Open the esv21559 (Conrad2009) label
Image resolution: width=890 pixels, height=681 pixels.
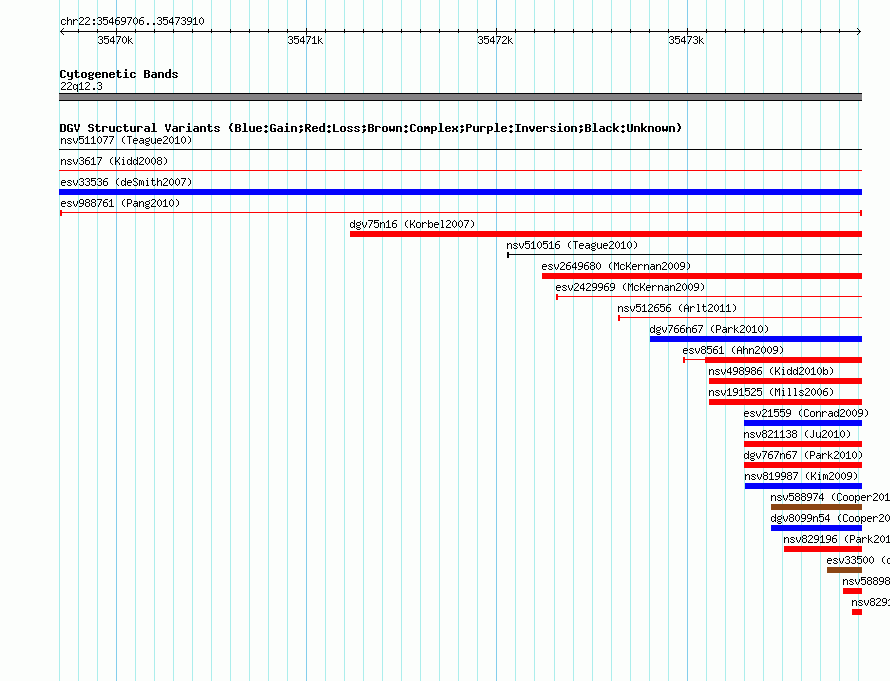coord(806,413)
